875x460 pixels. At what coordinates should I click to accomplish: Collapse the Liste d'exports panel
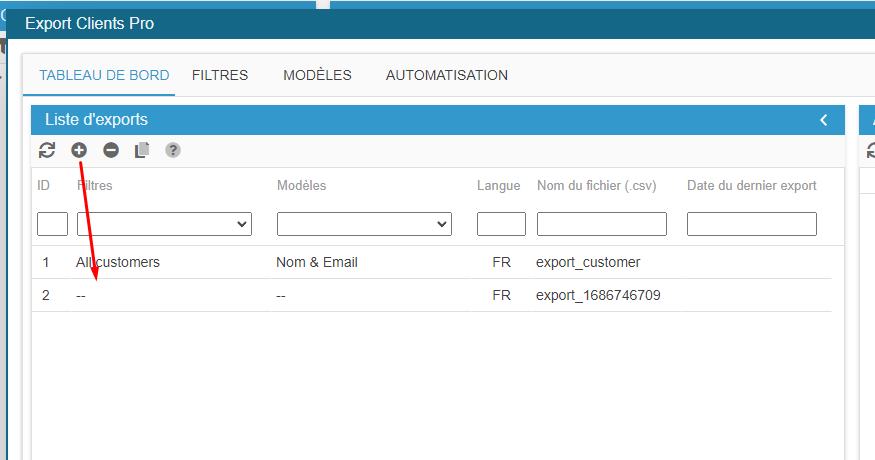click(824, 120)
